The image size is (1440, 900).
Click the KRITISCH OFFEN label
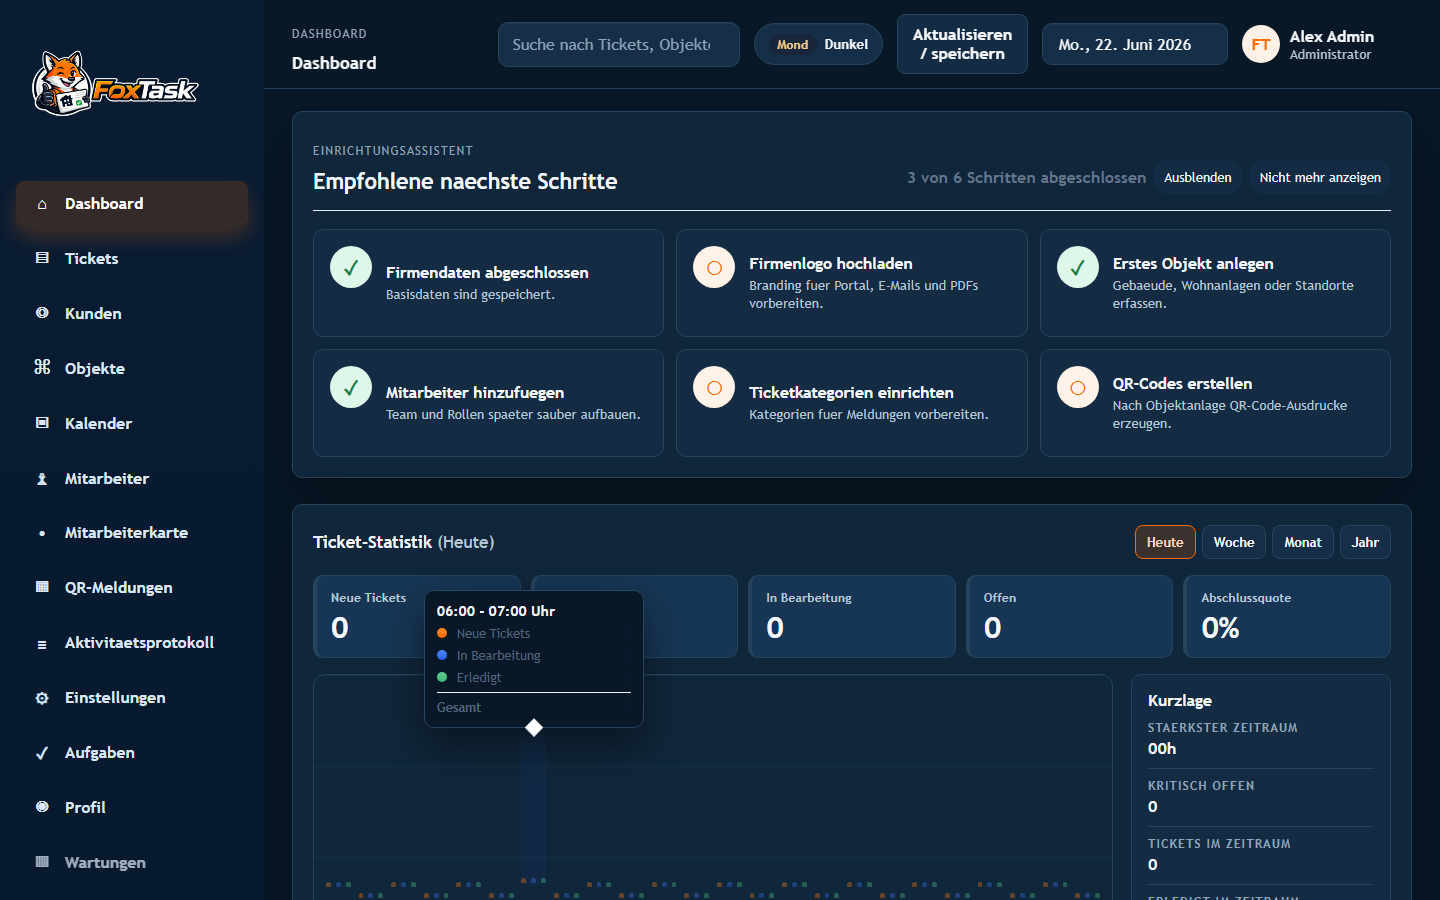1201,785
